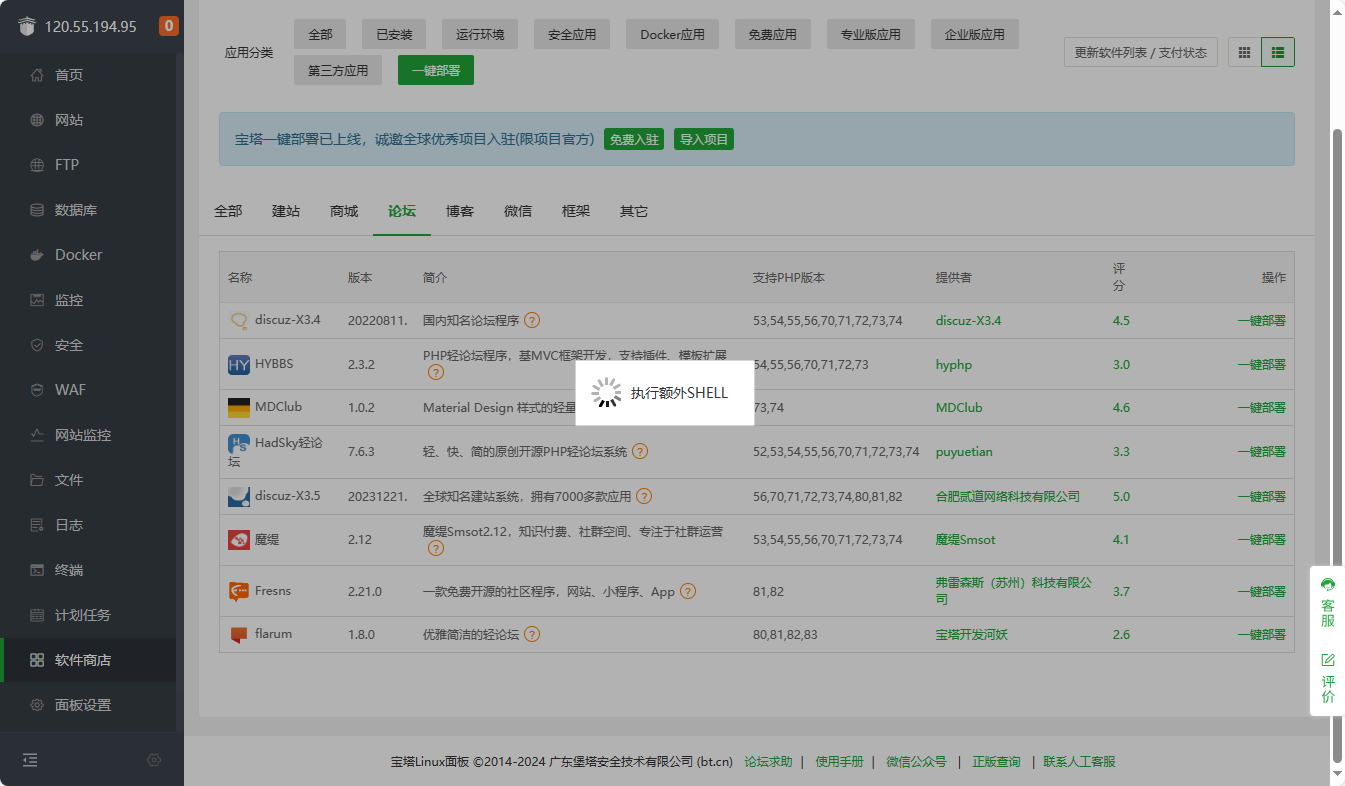Click the orange notification badge showing 0
Image resolution: width=1345 pixels, height=786 pixels.
(x=169, y=26)
